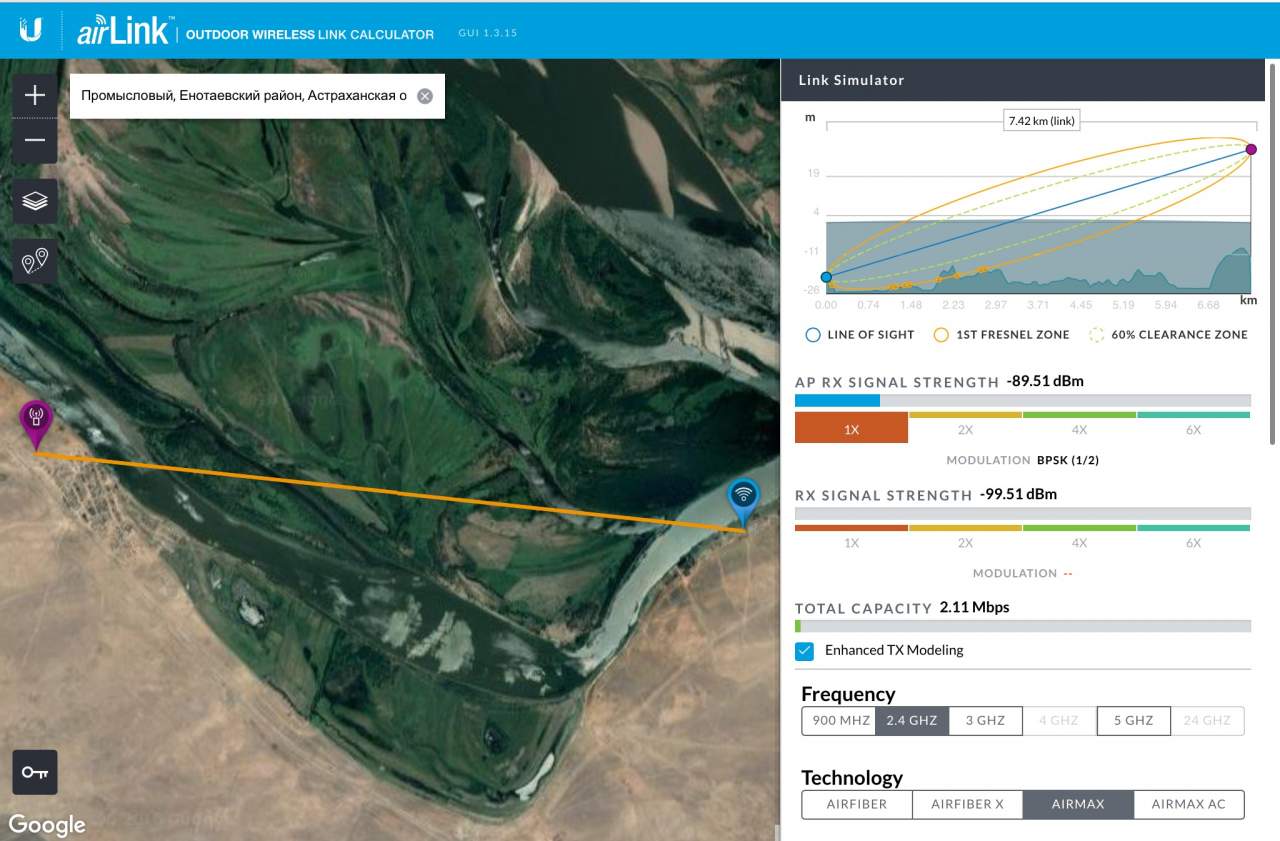Click the AP RX signal strength bar
This screenshot has height=841, width=1280.
pos(1022,401)
